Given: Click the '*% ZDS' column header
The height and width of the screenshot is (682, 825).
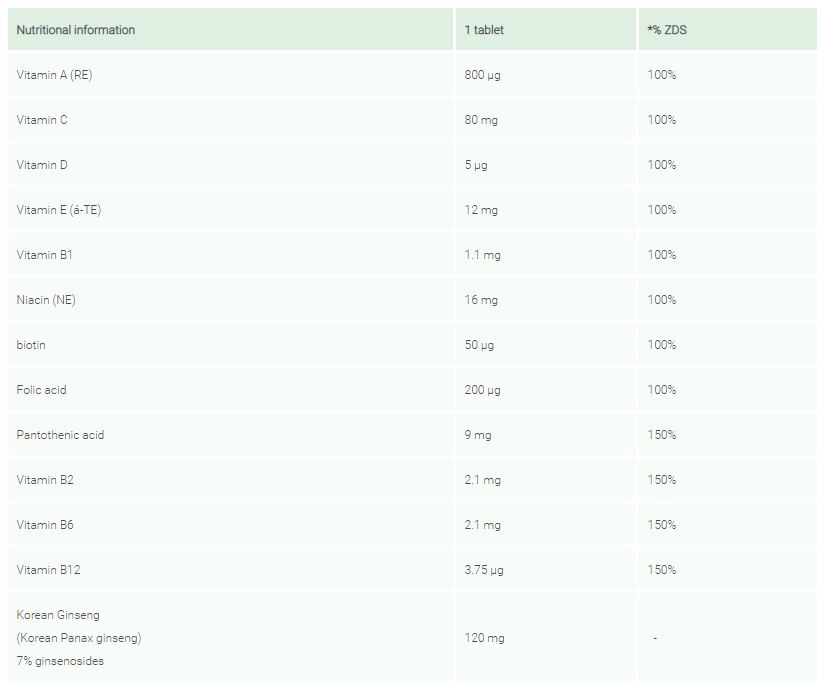Looking at the screenshot, I should 667,30.
